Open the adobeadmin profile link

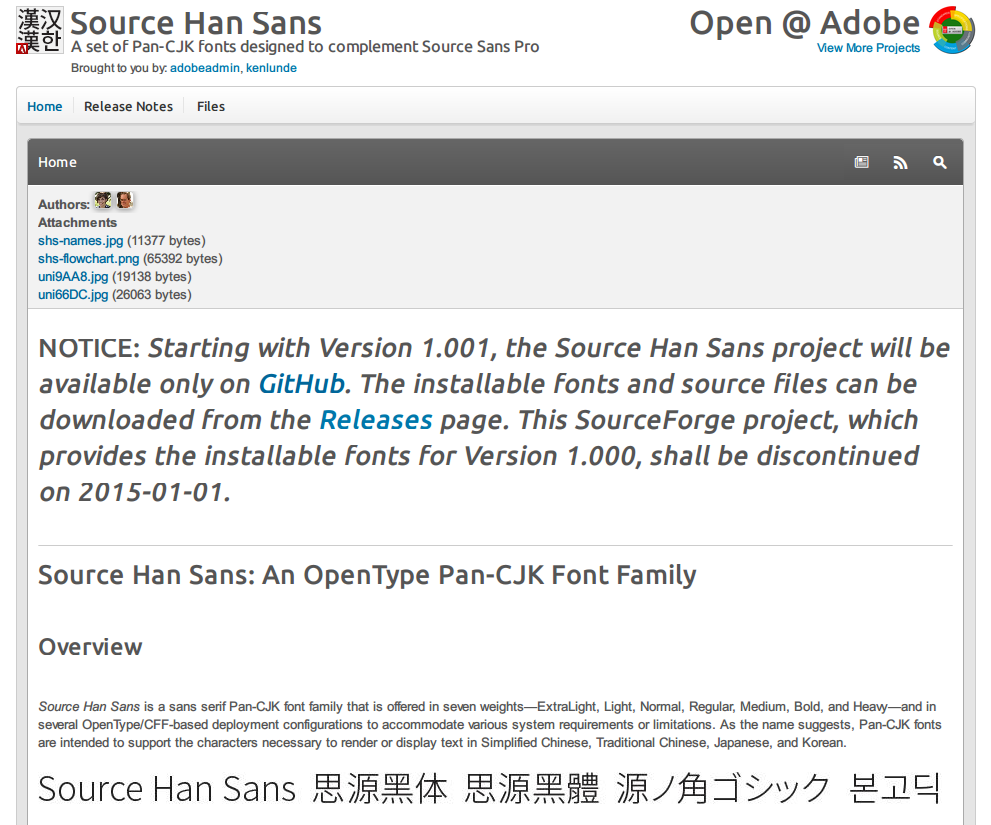tap(205, 68)
